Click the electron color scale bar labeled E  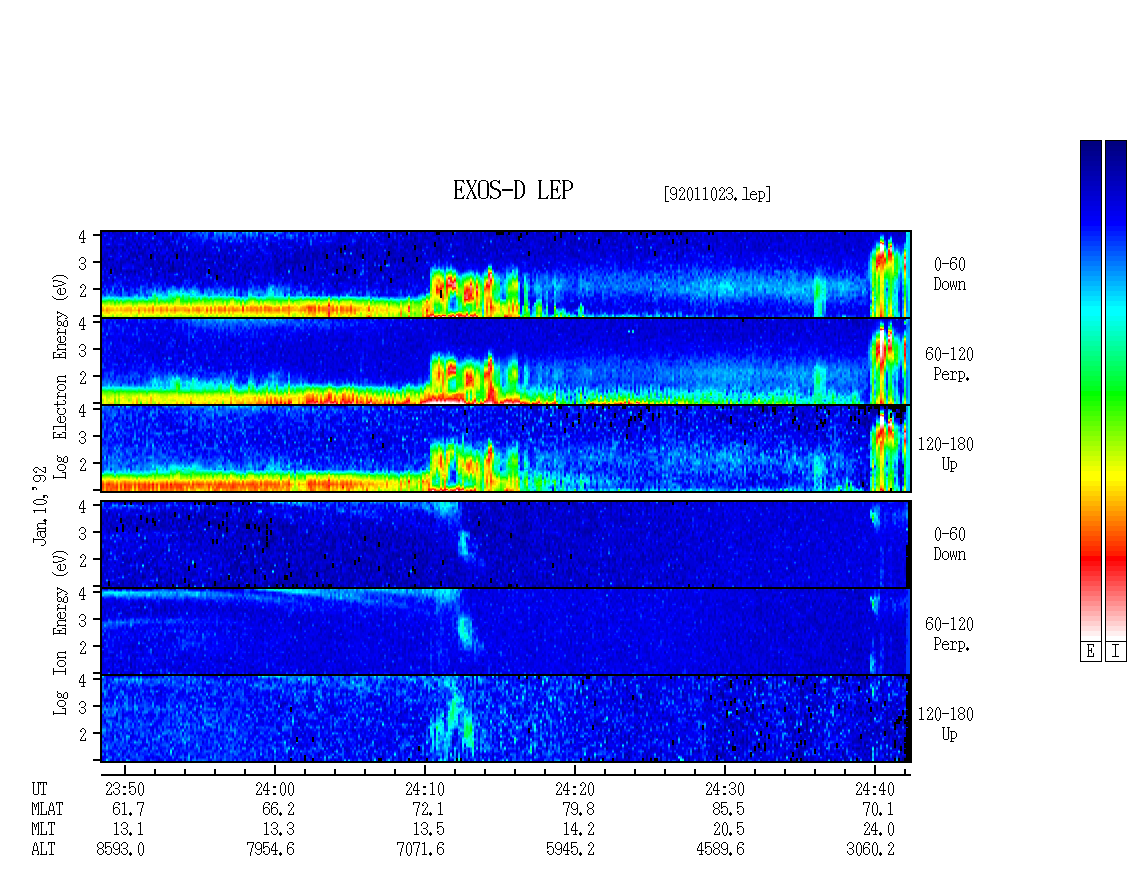tap(1090, 390)
